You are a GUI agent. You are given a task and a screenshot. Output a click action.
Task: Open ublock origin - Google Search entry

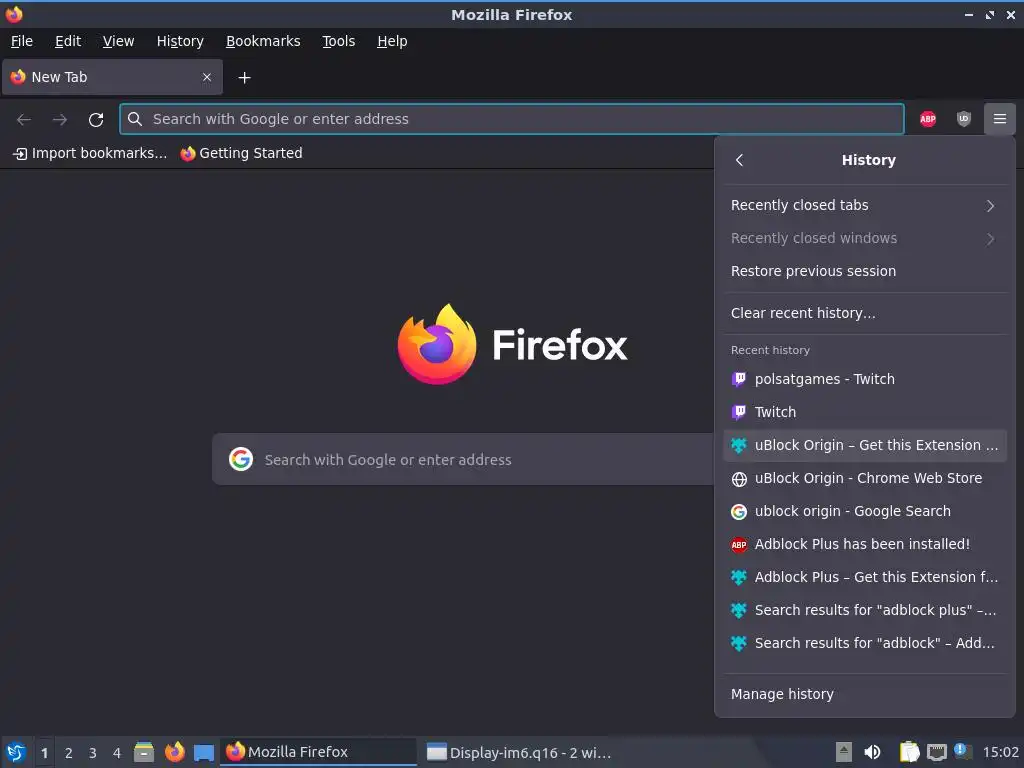pyautogui.click(x=865, y=511)
